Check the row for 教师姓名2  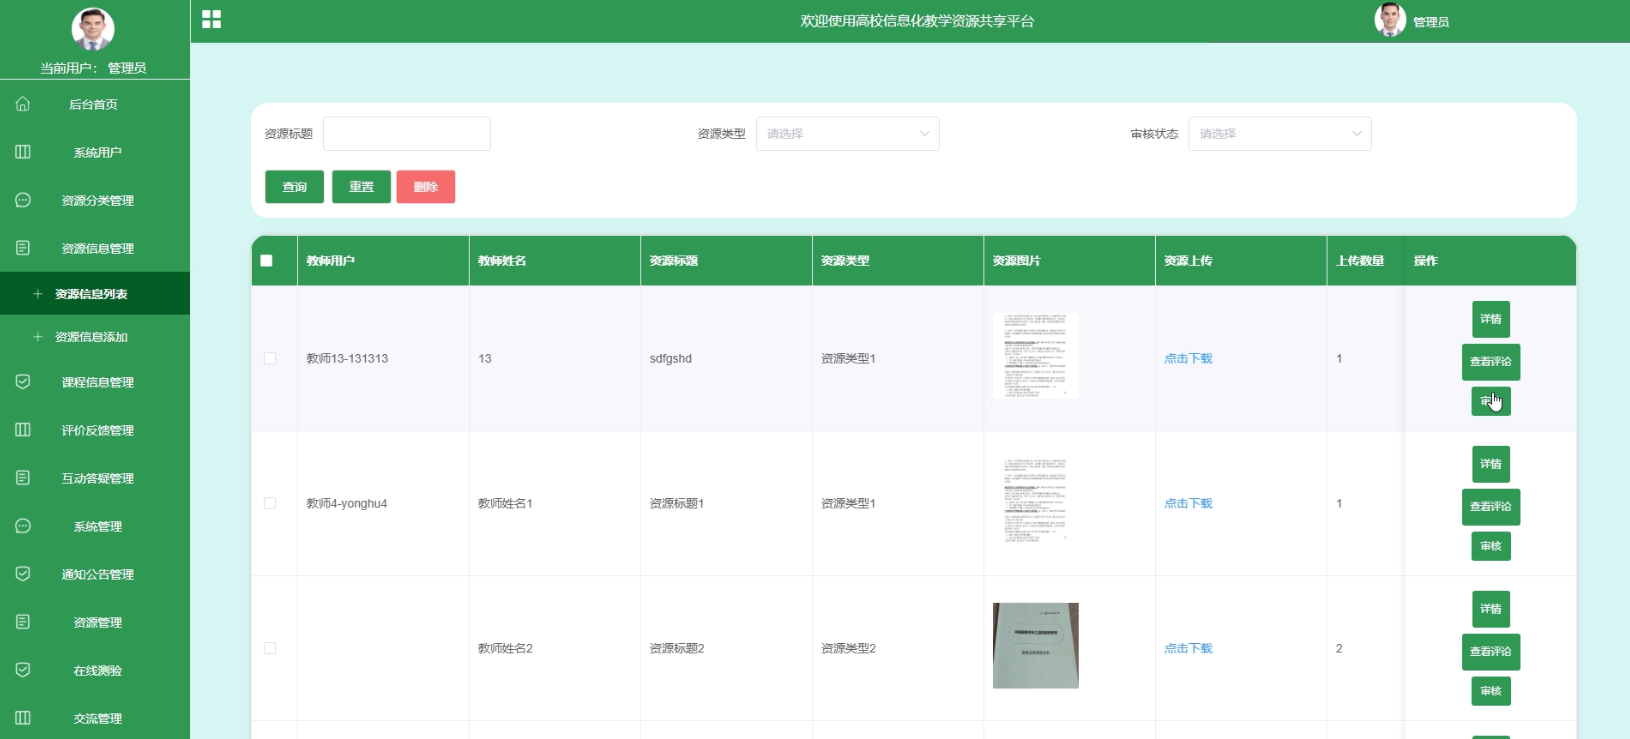point(270,648)
